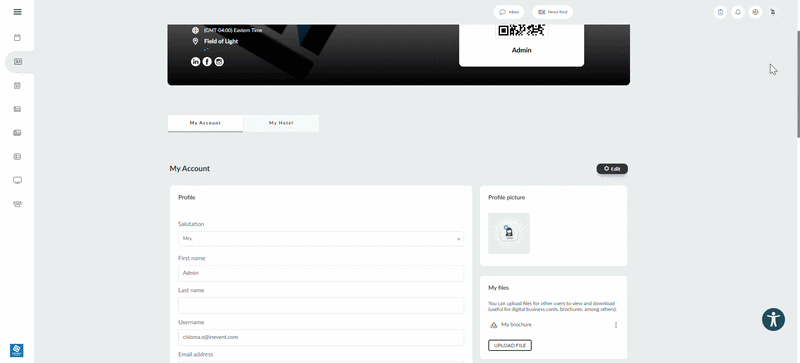Click the UPLOAD FILE button

510,346
